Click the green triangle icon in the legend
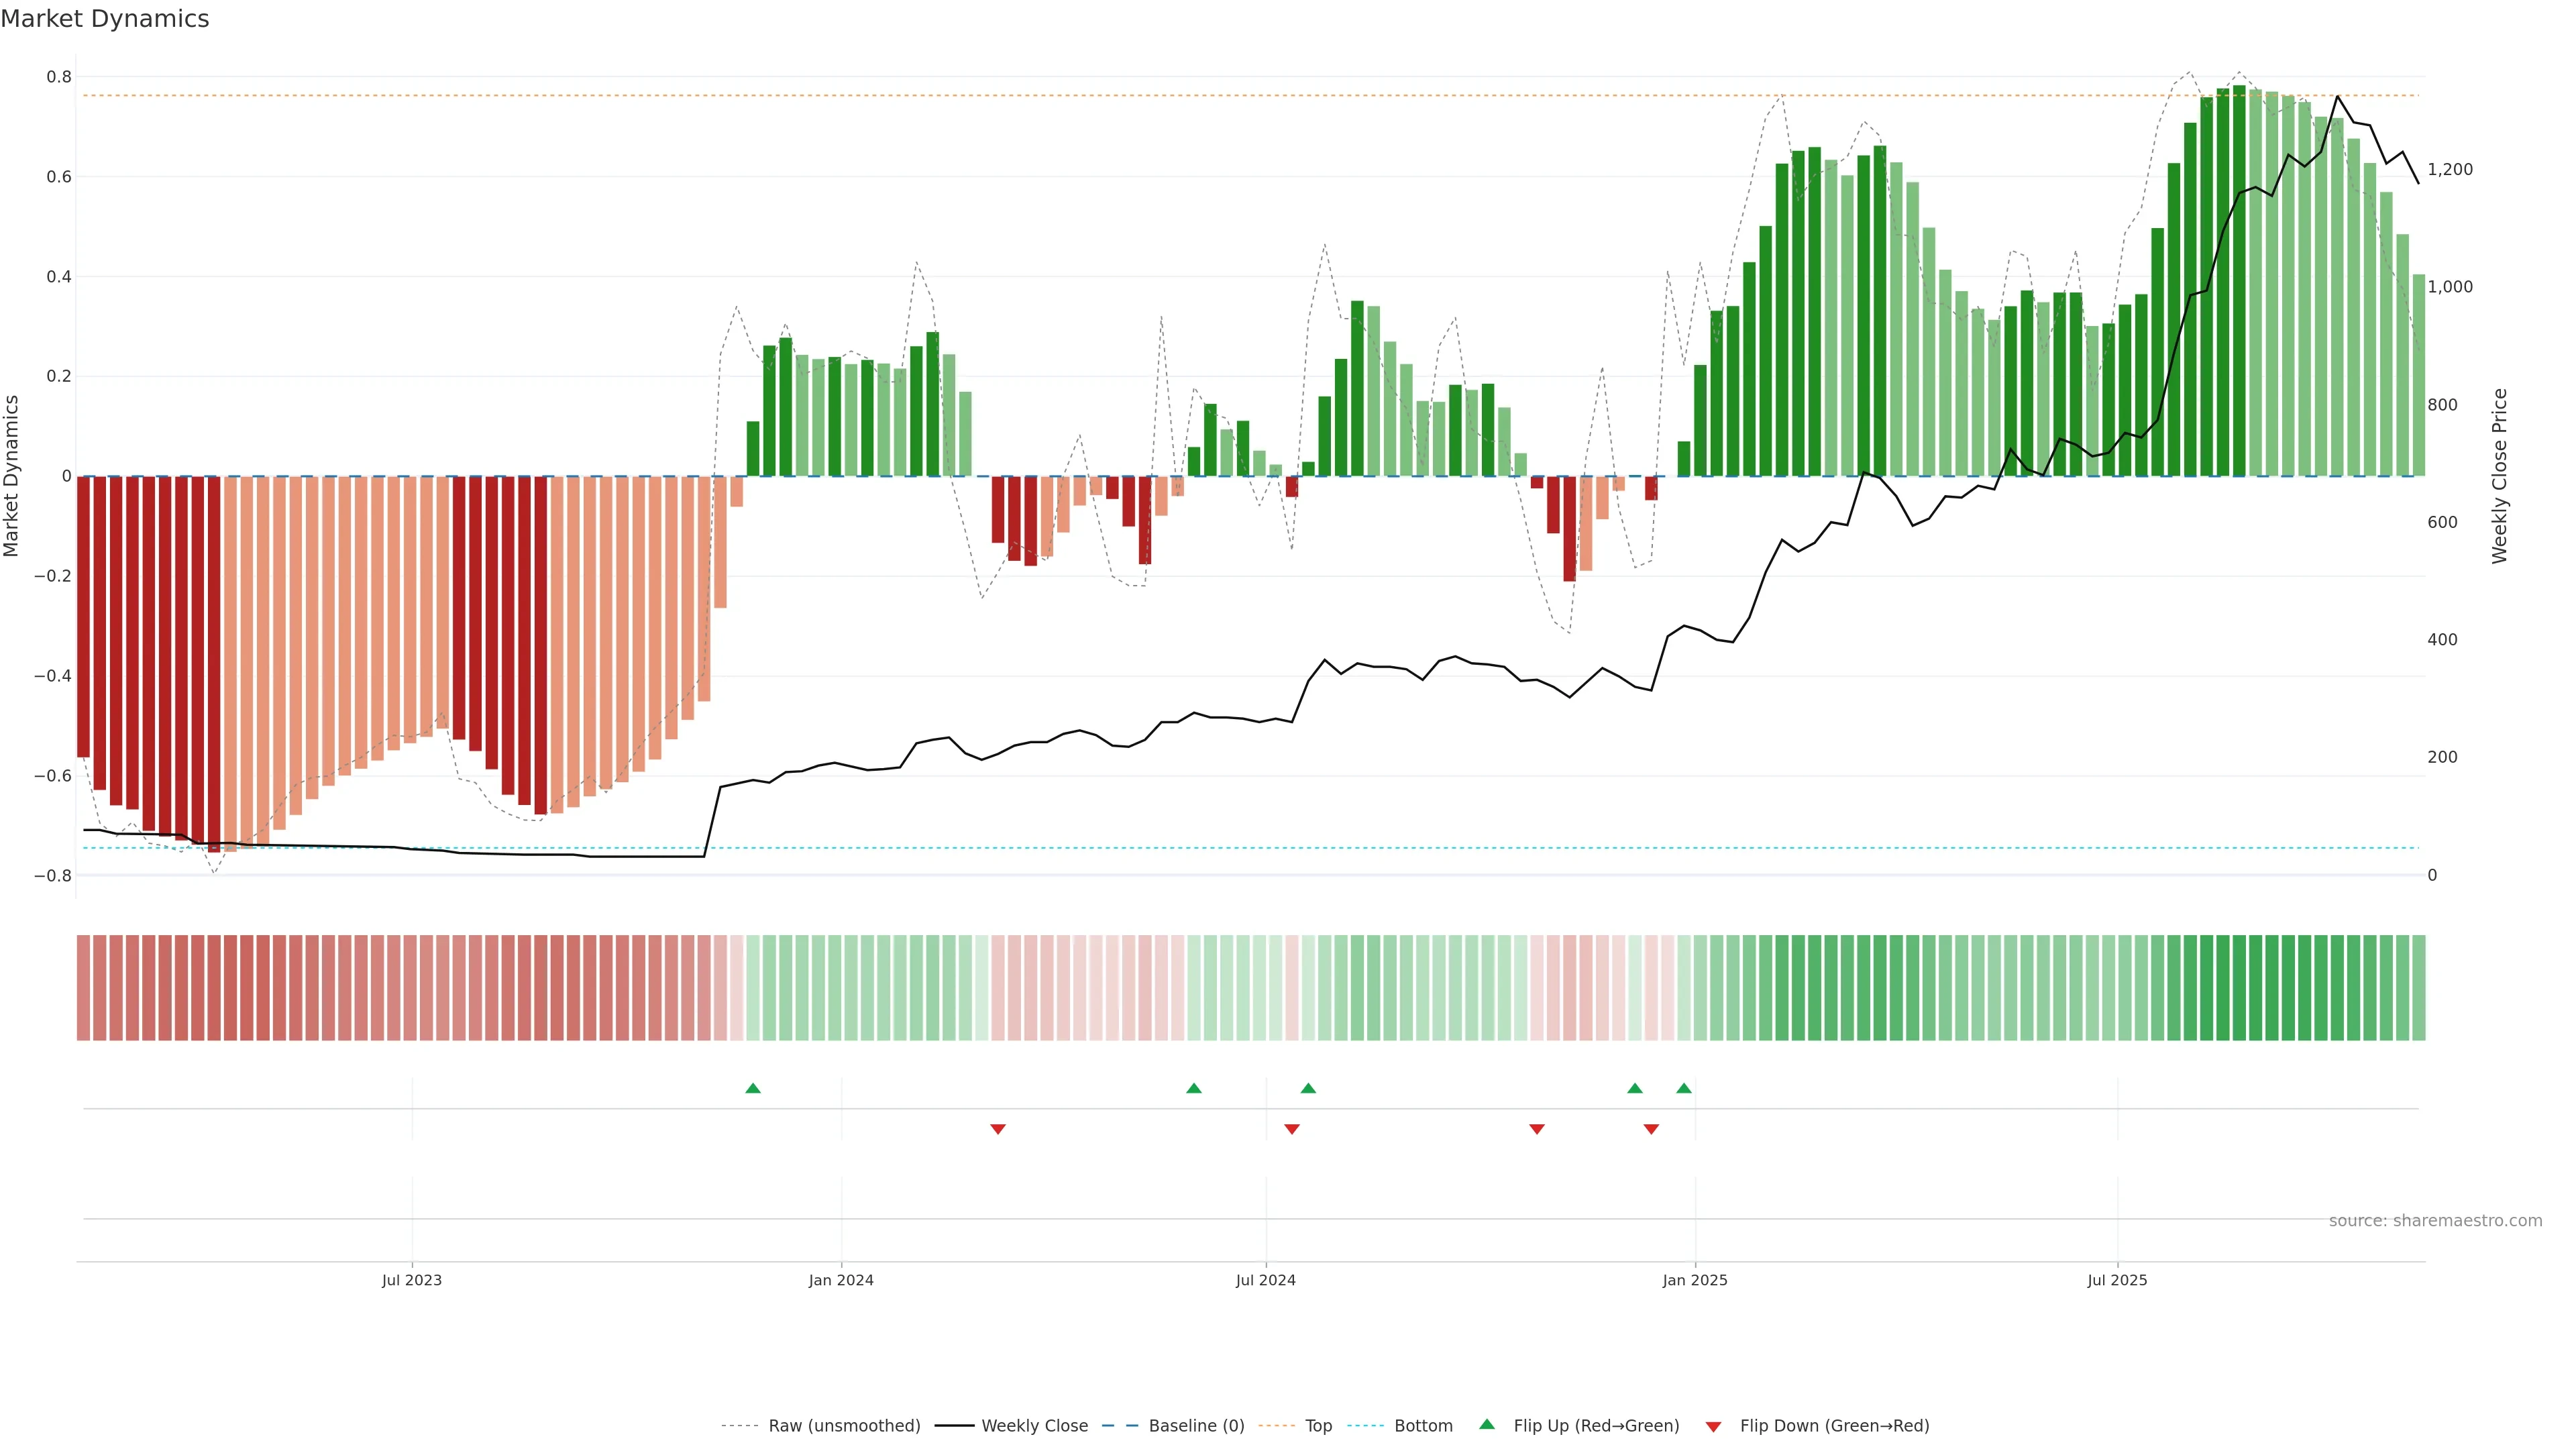This screenshot has width=2576, height=1449. pyautogui.click(x=1487, y=1424)
